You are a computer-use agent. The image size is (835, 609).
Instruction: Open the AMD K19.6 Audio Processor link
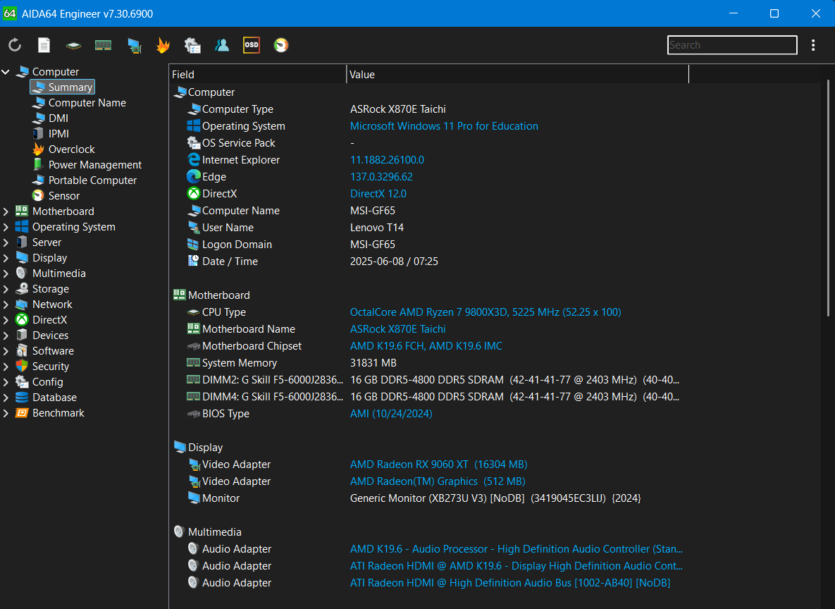(516, 549)
